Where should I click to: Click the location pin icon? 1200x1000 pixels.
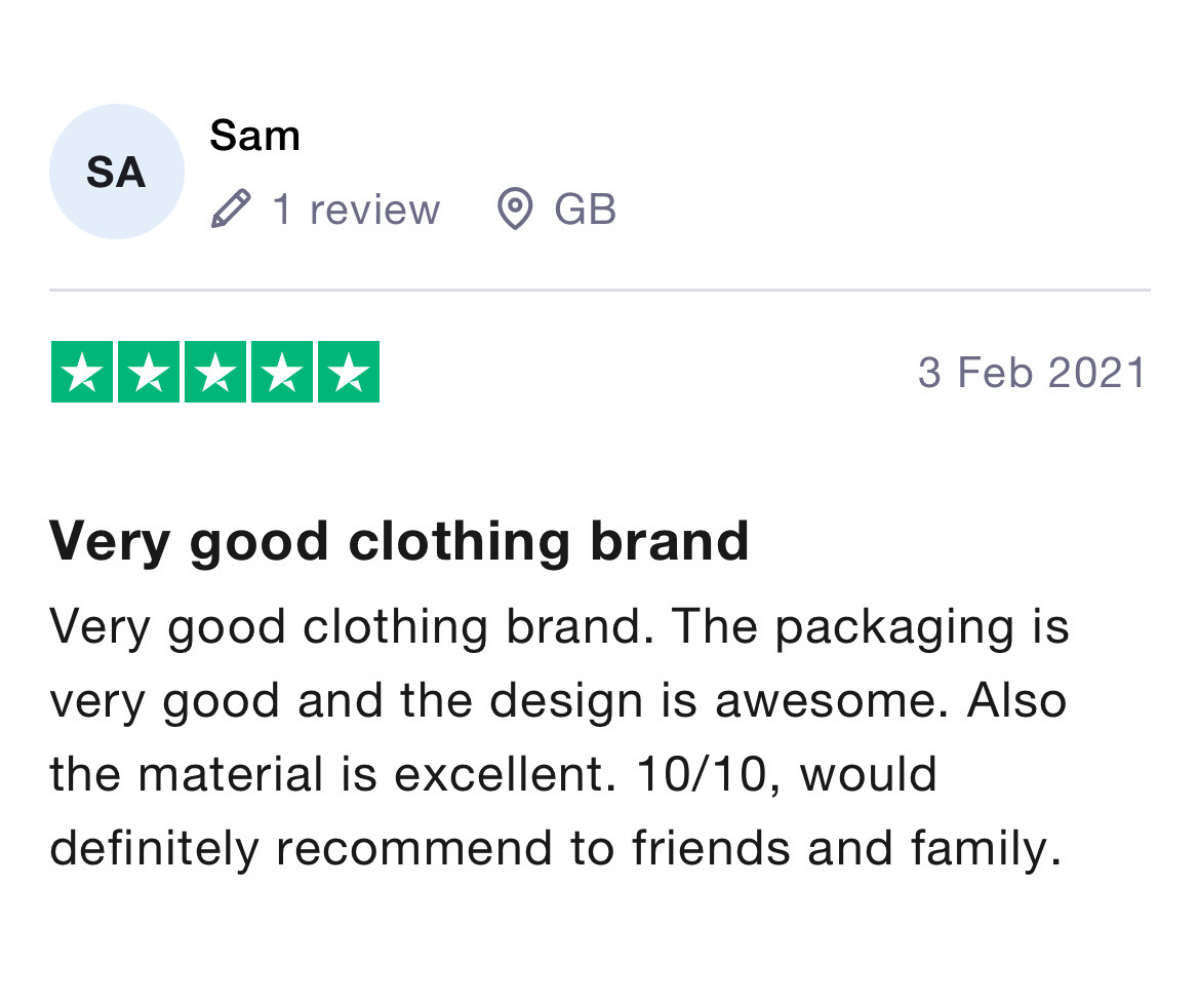coord(514,210)
